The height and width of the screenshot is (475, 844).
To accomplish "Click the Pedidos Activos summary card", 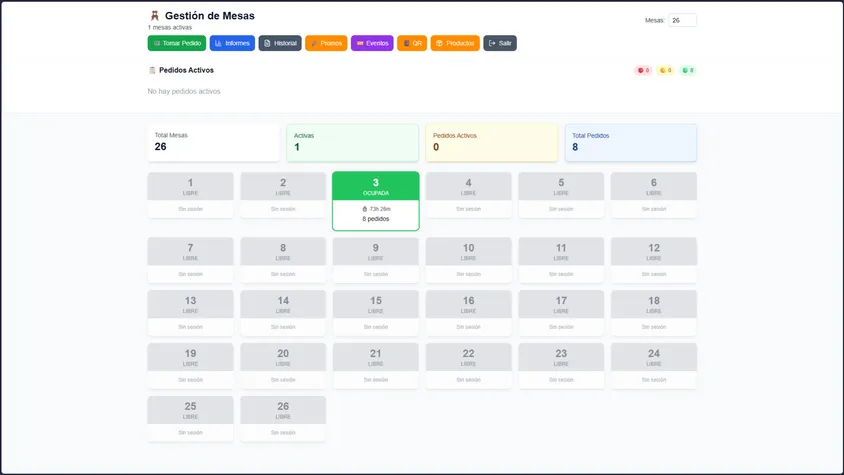I will (x=491, y=143).
